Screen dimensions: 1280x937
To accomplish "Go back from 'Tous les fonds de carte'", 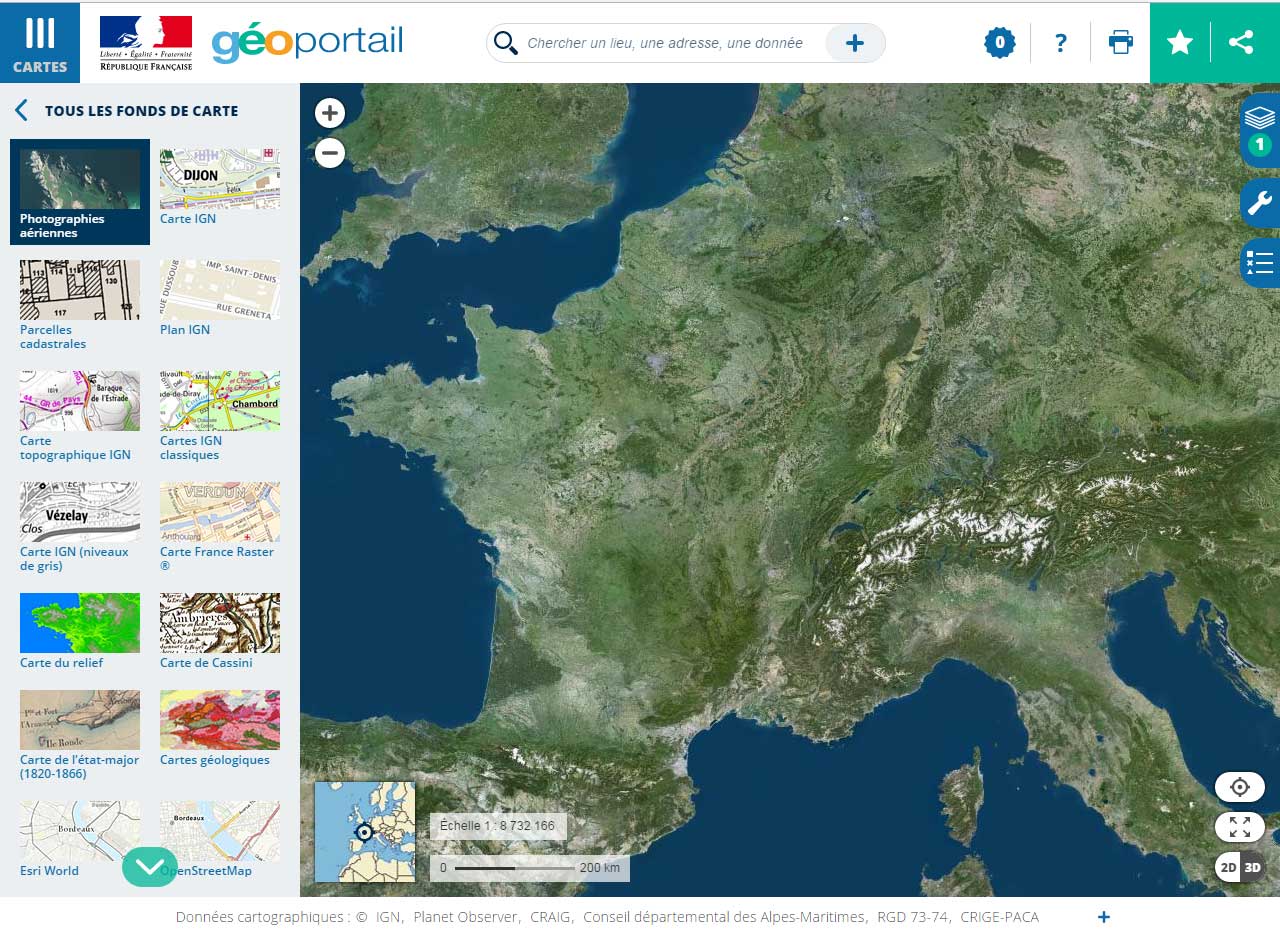I will click(x=21, y=110).
